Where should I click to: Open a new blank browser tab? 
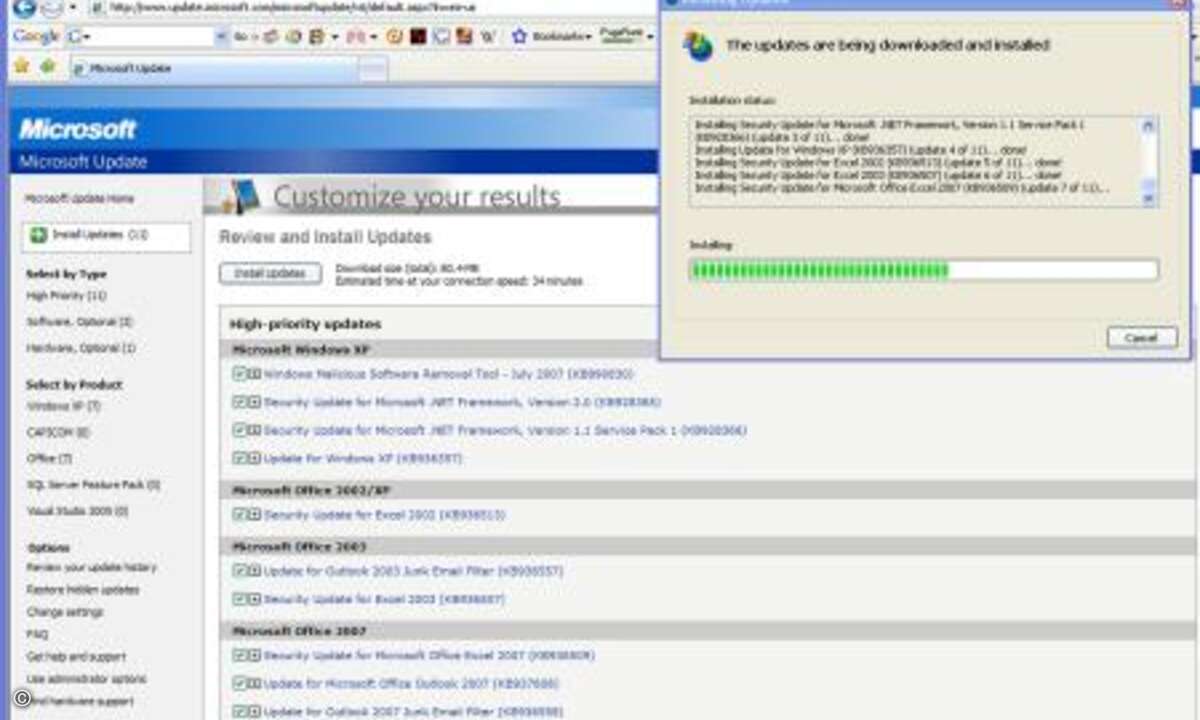point(373,69)
